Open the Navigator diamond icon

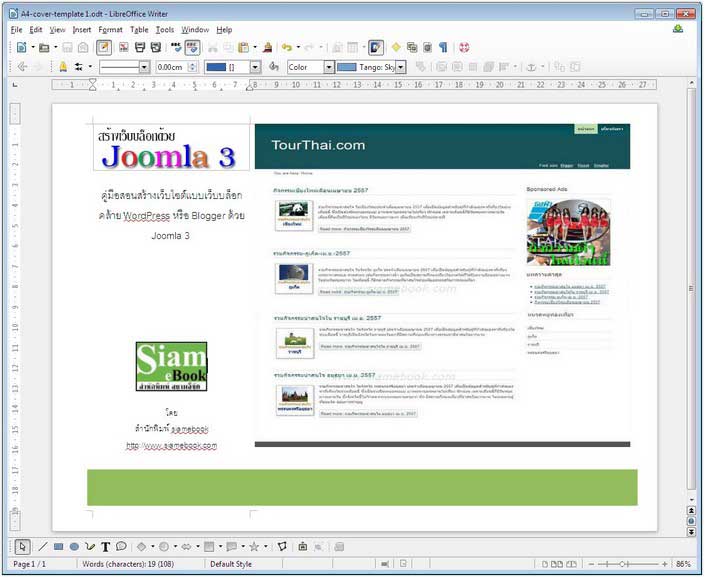[396, 47]
